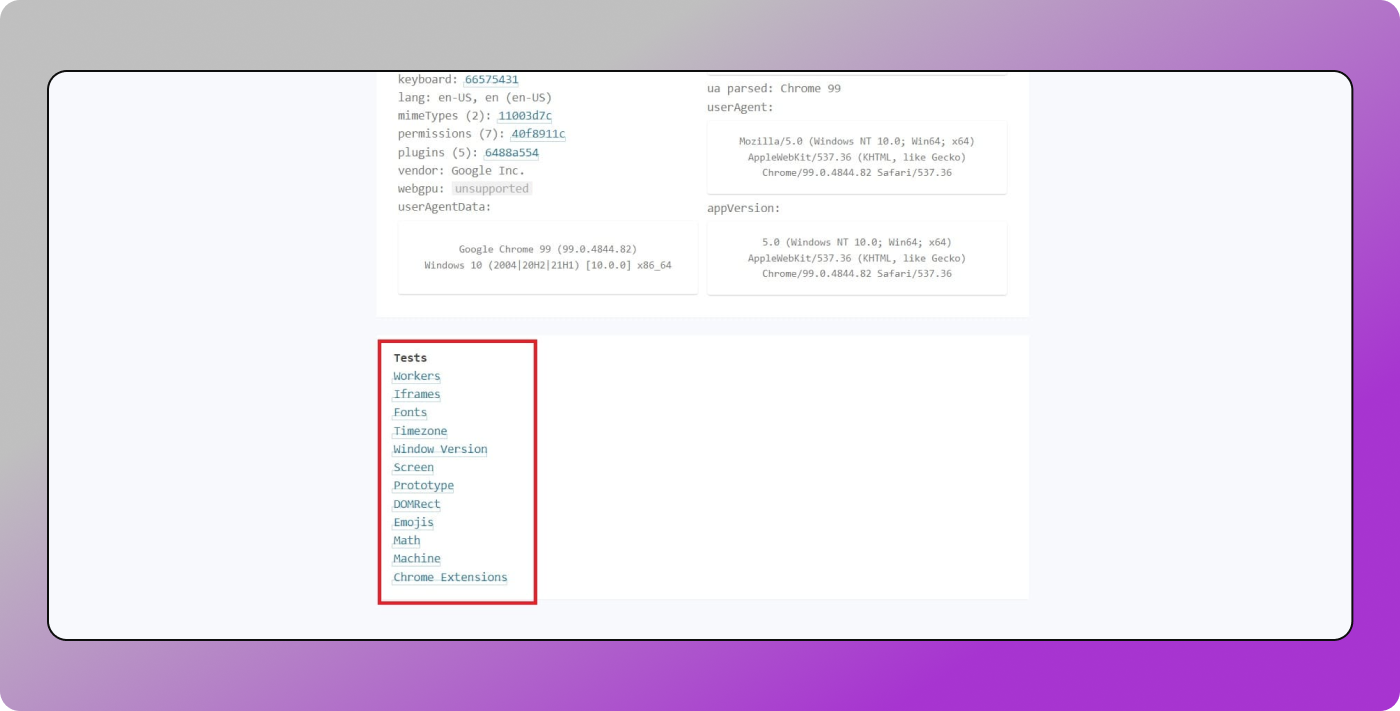Open the Prototype test link
The width and height of the screenshot is (1400, 711).
[x=423, y=485]
